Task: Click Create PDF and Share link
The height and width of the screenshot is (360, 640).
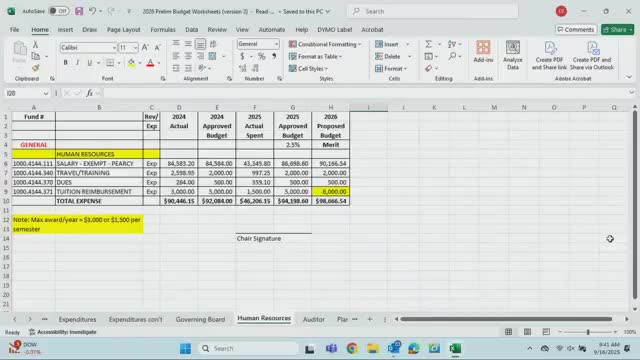Action: pos(549,56)
